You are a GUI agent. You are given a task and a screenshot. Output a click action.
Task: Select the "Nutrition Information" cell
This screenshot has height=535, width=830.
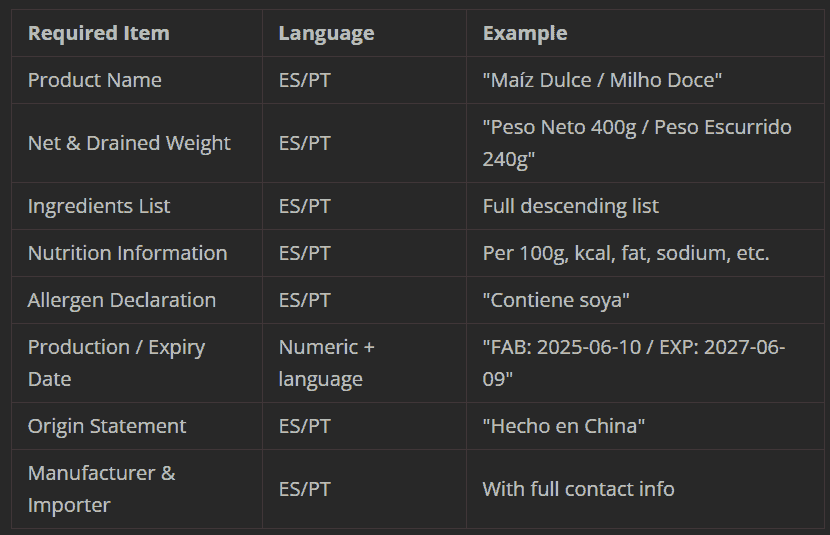point(127,253)
